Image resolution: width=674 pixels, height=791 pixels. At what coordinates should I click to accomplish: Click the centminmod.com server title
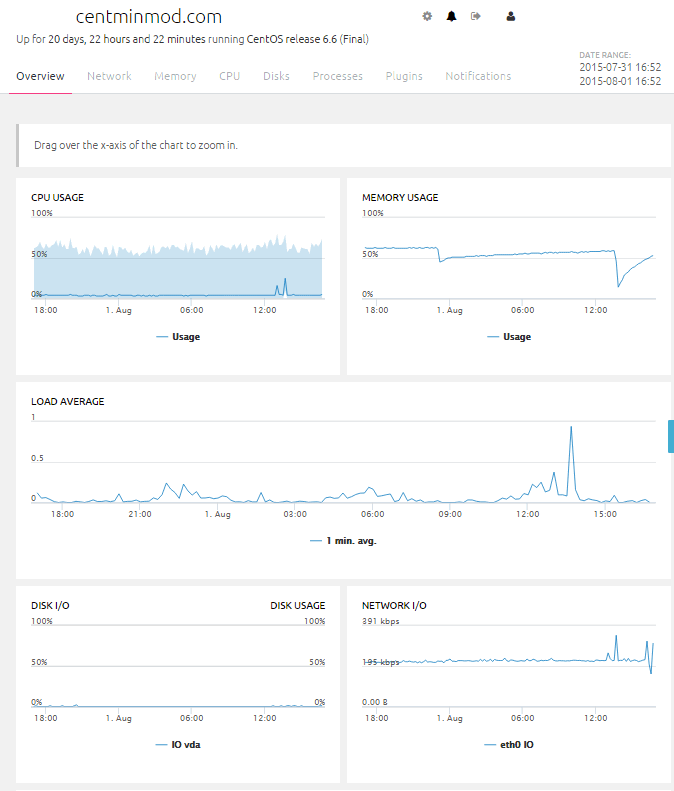coord(149,17)
